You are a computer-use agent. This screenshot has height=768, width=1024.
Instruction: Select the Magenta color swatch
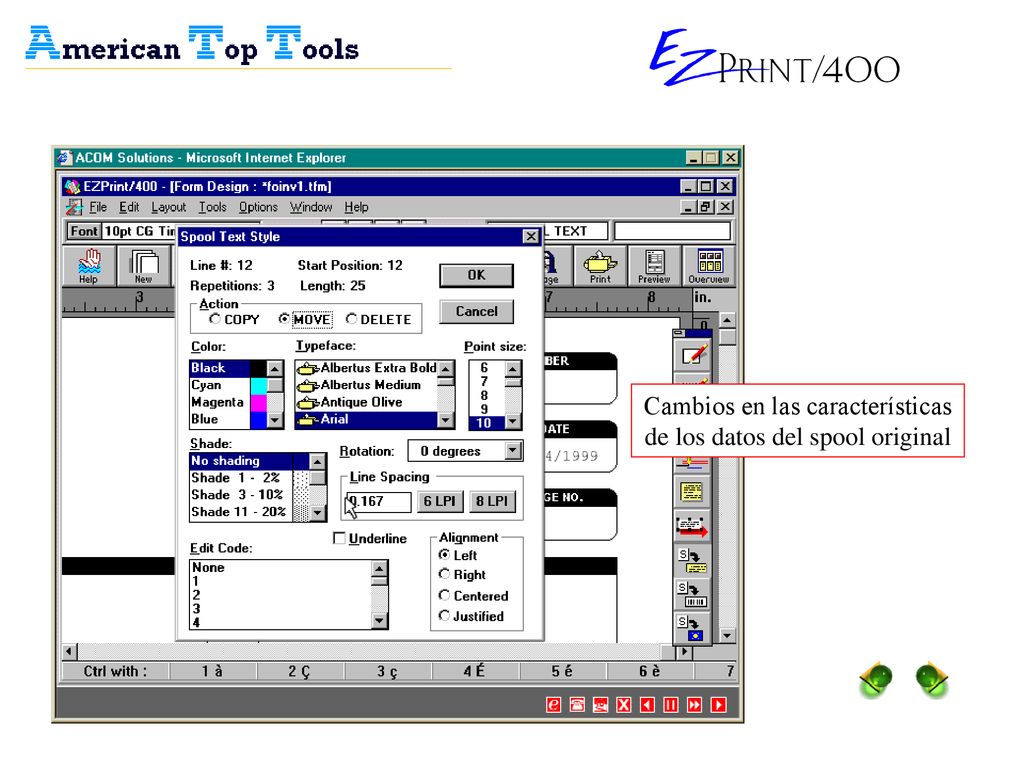coord(258,402)
